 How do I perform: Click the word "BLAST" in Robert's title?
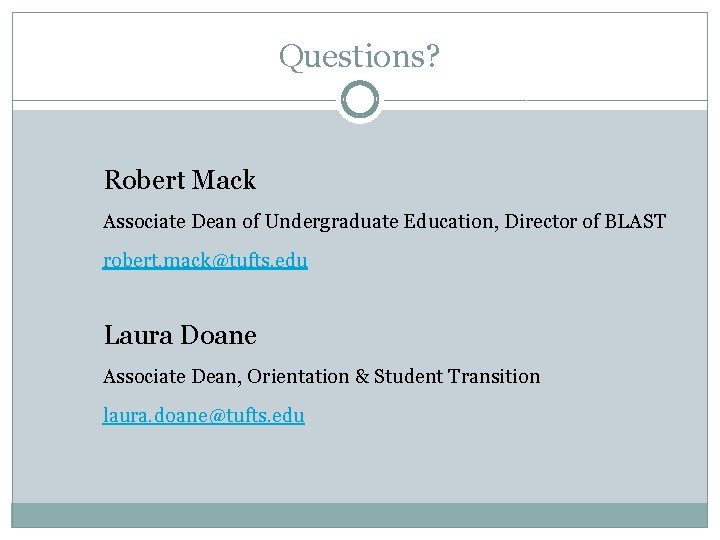(635, 221)
